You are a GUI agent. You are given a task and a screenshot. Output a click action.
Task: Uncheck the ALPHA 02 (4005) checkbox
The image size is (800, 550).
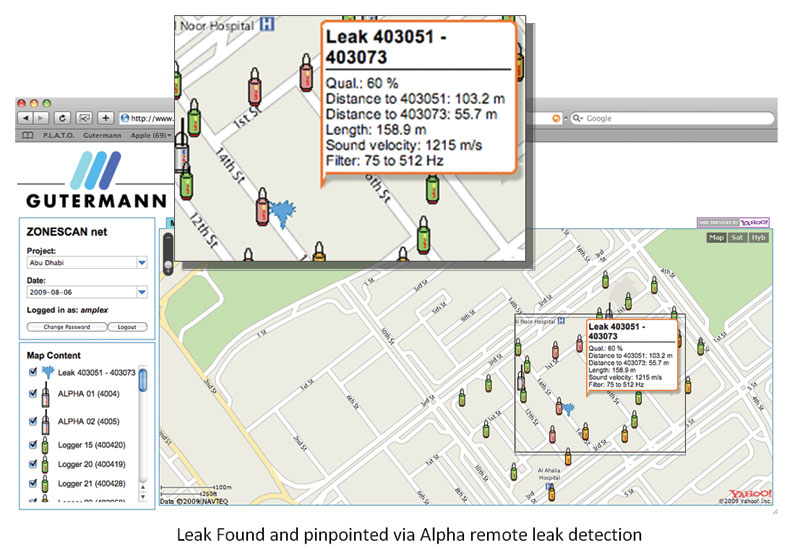tap(33, 421)
